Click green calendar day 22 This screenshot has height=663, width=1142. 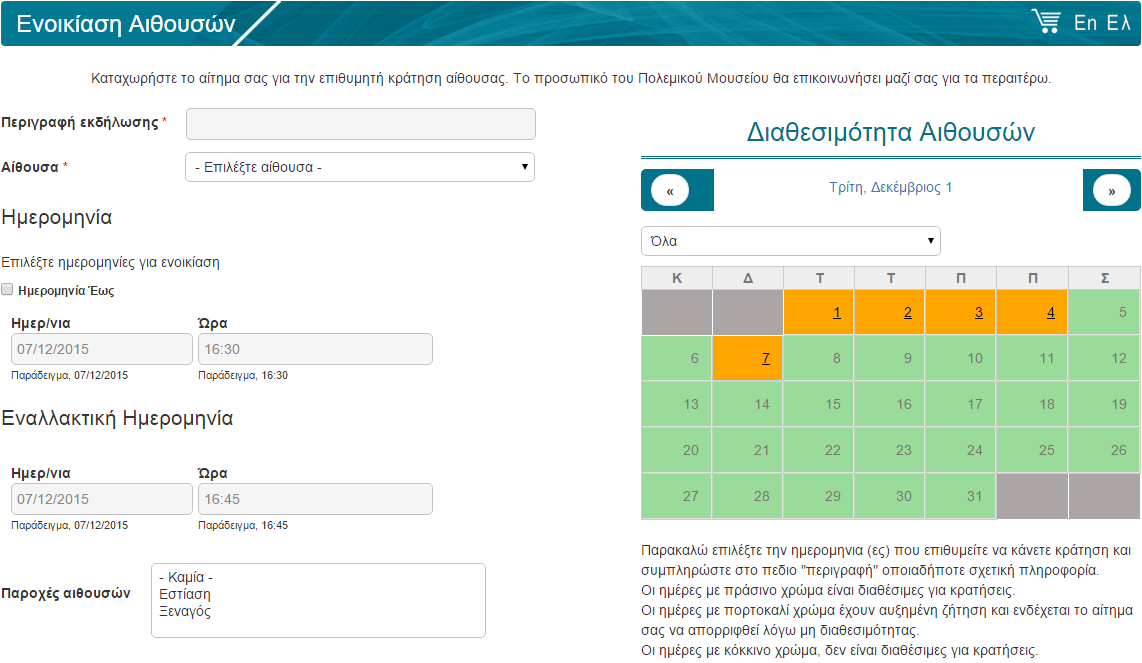pos(819,450)
